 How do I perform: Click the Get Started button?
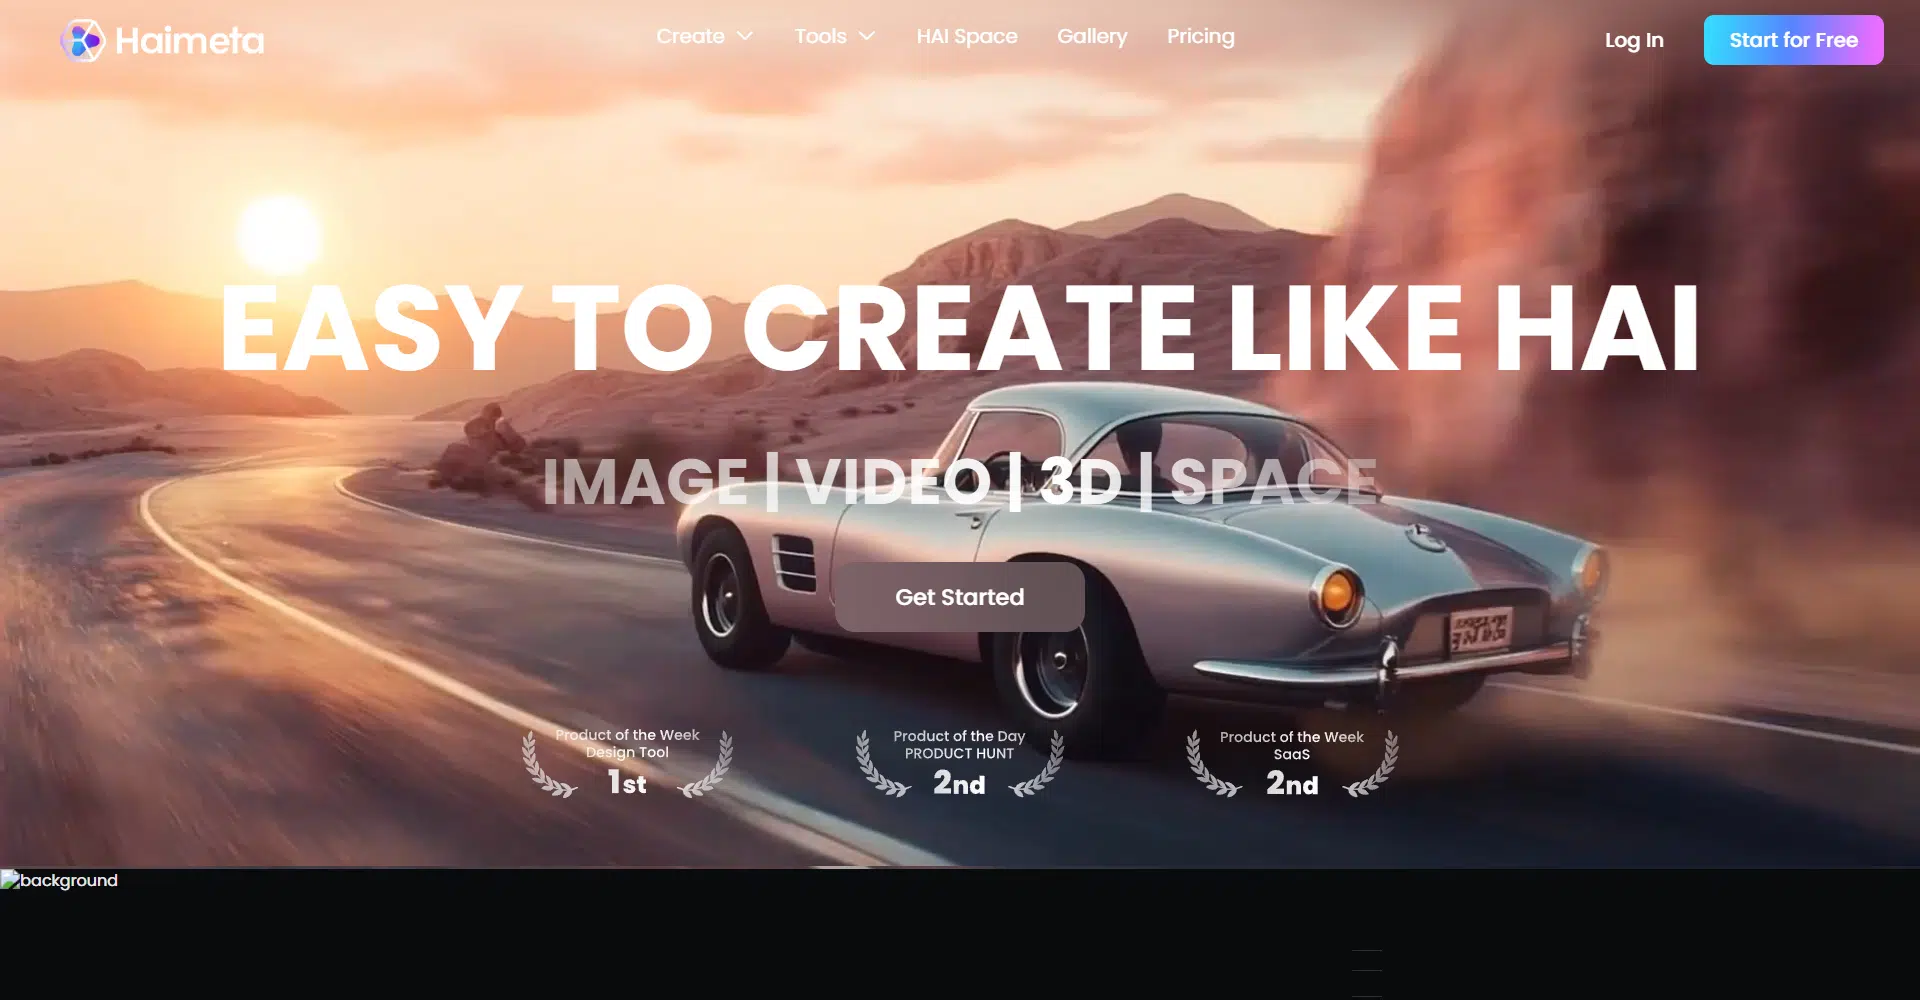click(959, 597)
